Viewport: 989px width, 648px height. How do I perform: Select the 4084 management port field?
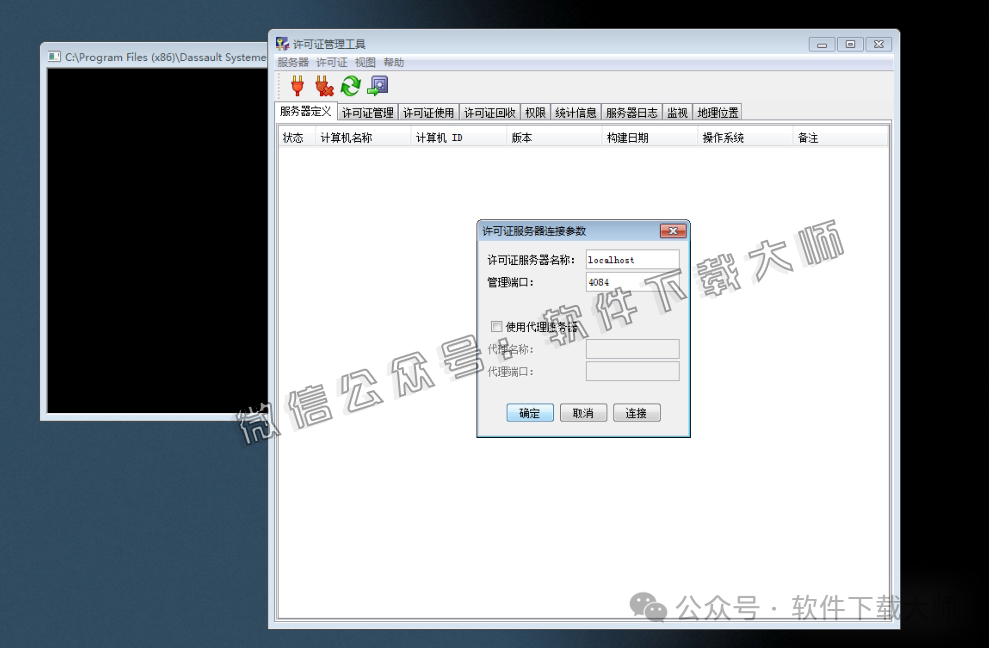(x=631, y=282)
